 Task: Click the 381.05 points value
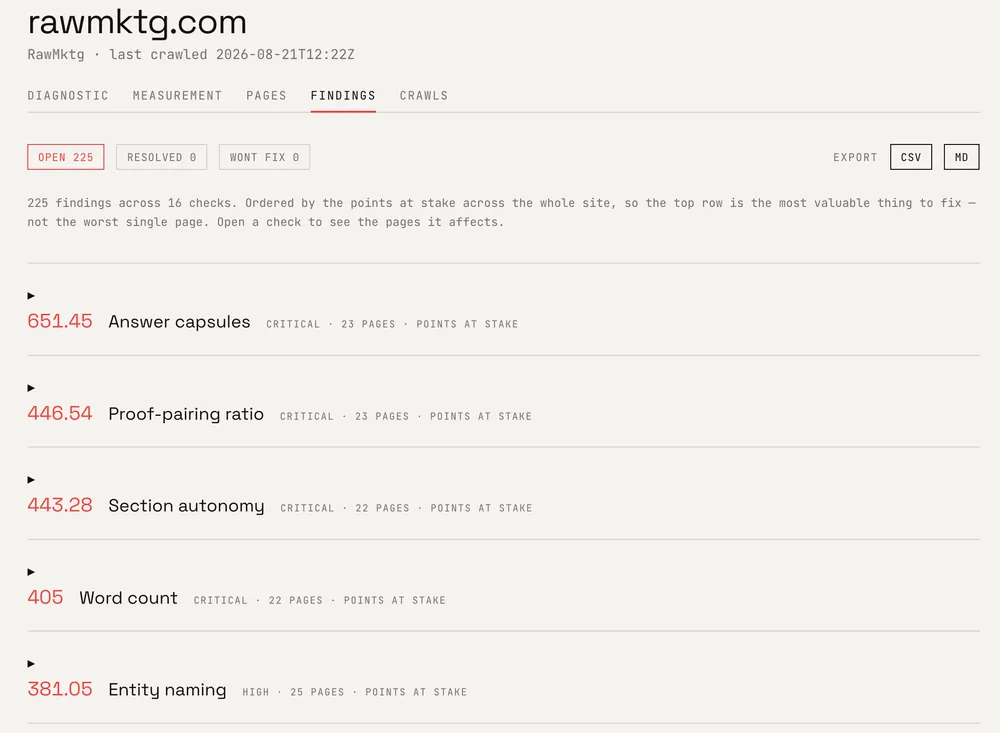tap(60, 689)
